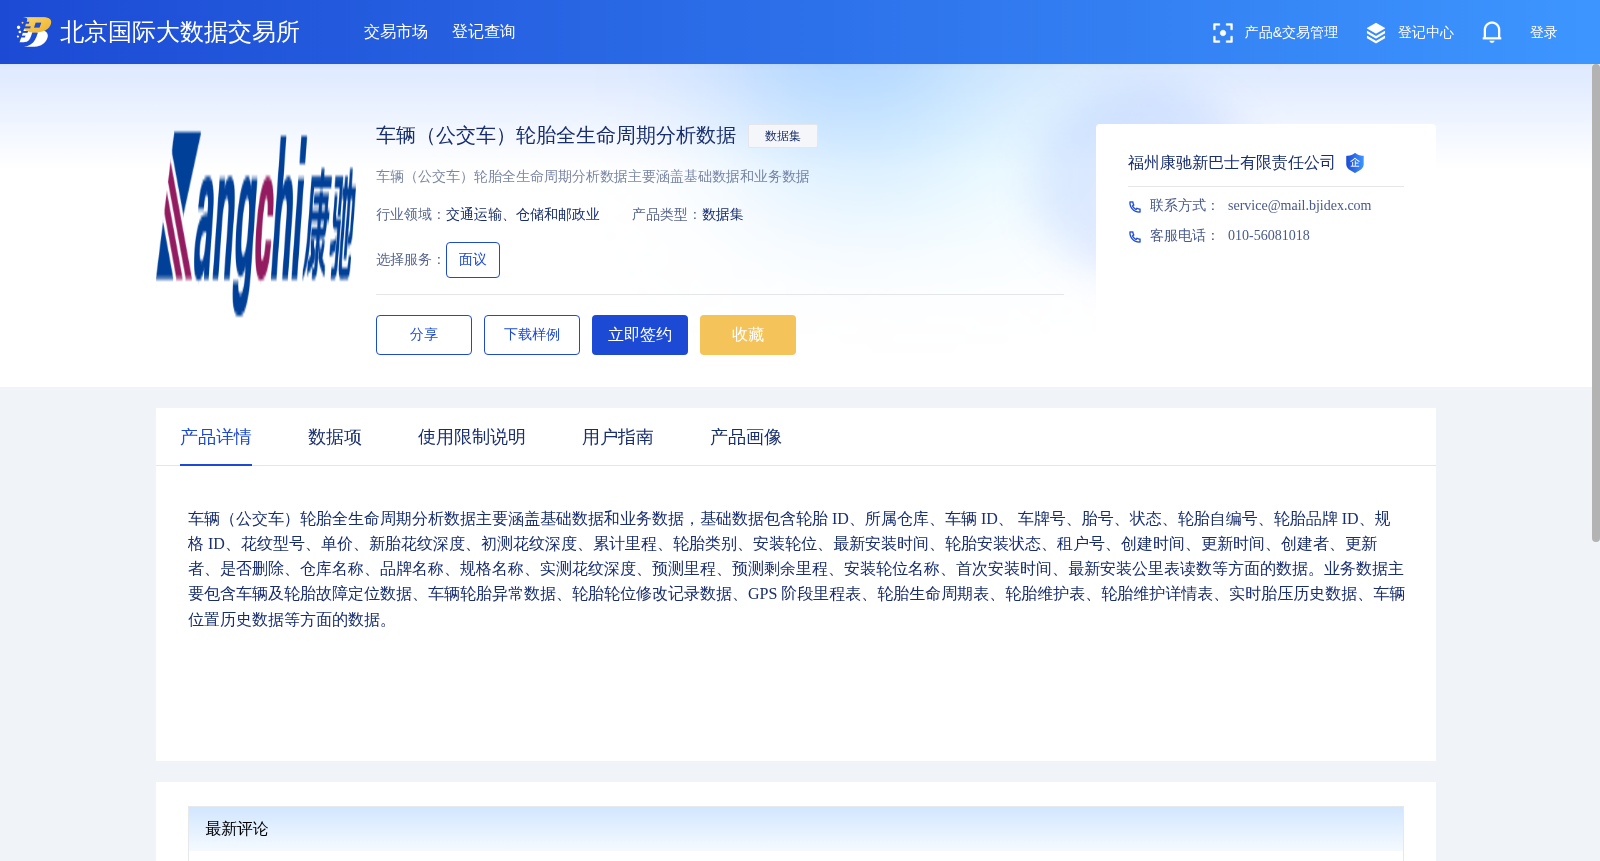
Task: Switch to the 产品详情 tab
Action: (216, 437)
